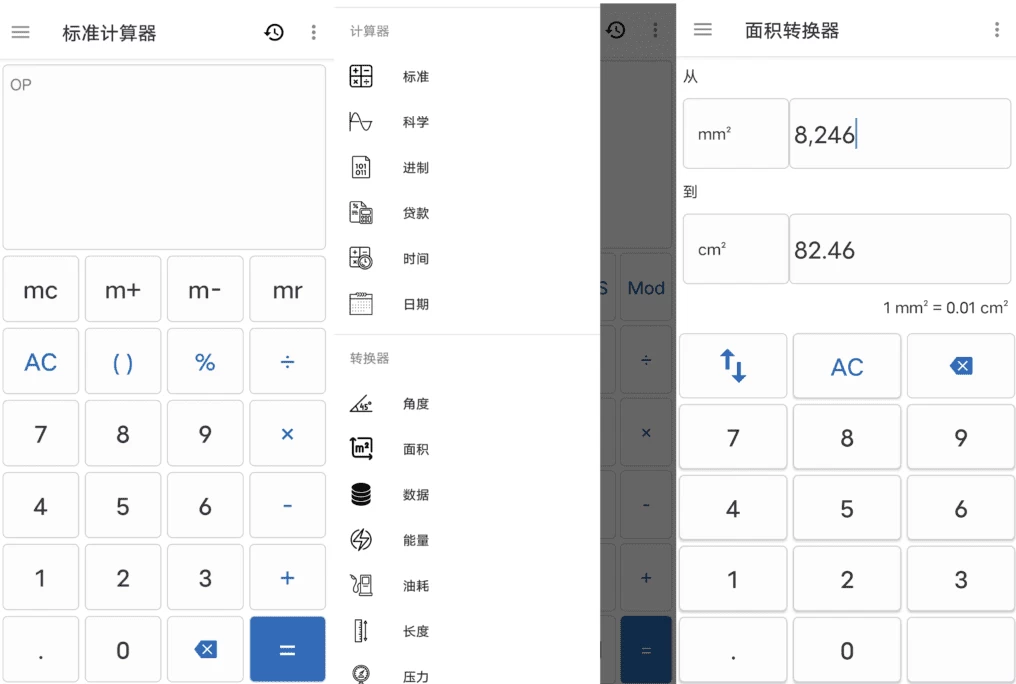
Task: Expand the mm² source unit selector
Action: coord(735,133)
